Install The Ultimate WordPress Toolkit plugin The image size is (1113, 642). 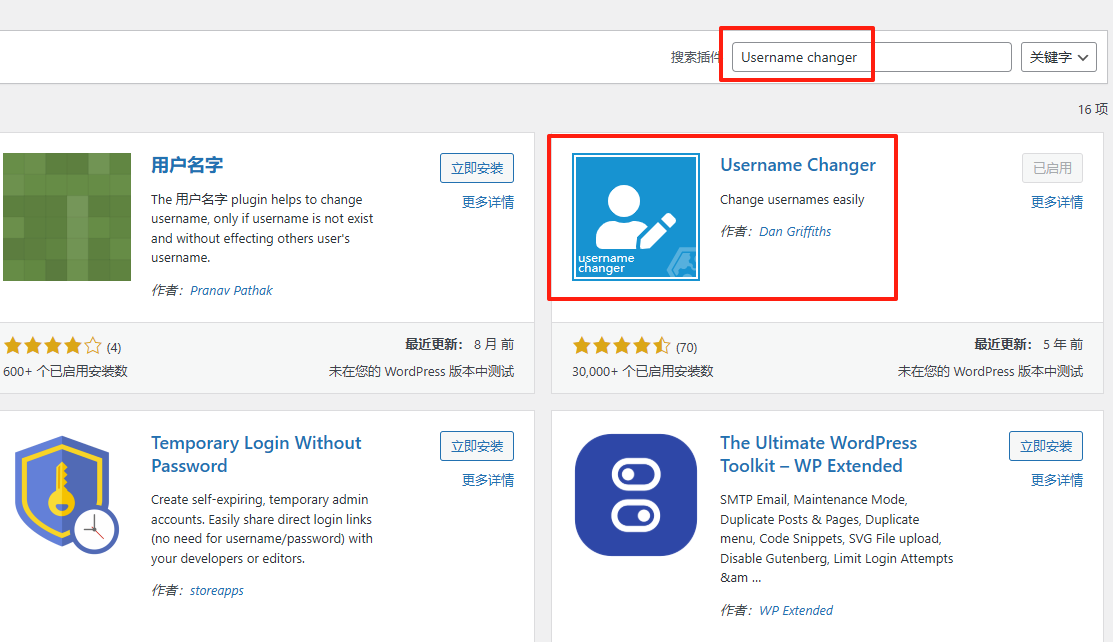click(1046, 446)
